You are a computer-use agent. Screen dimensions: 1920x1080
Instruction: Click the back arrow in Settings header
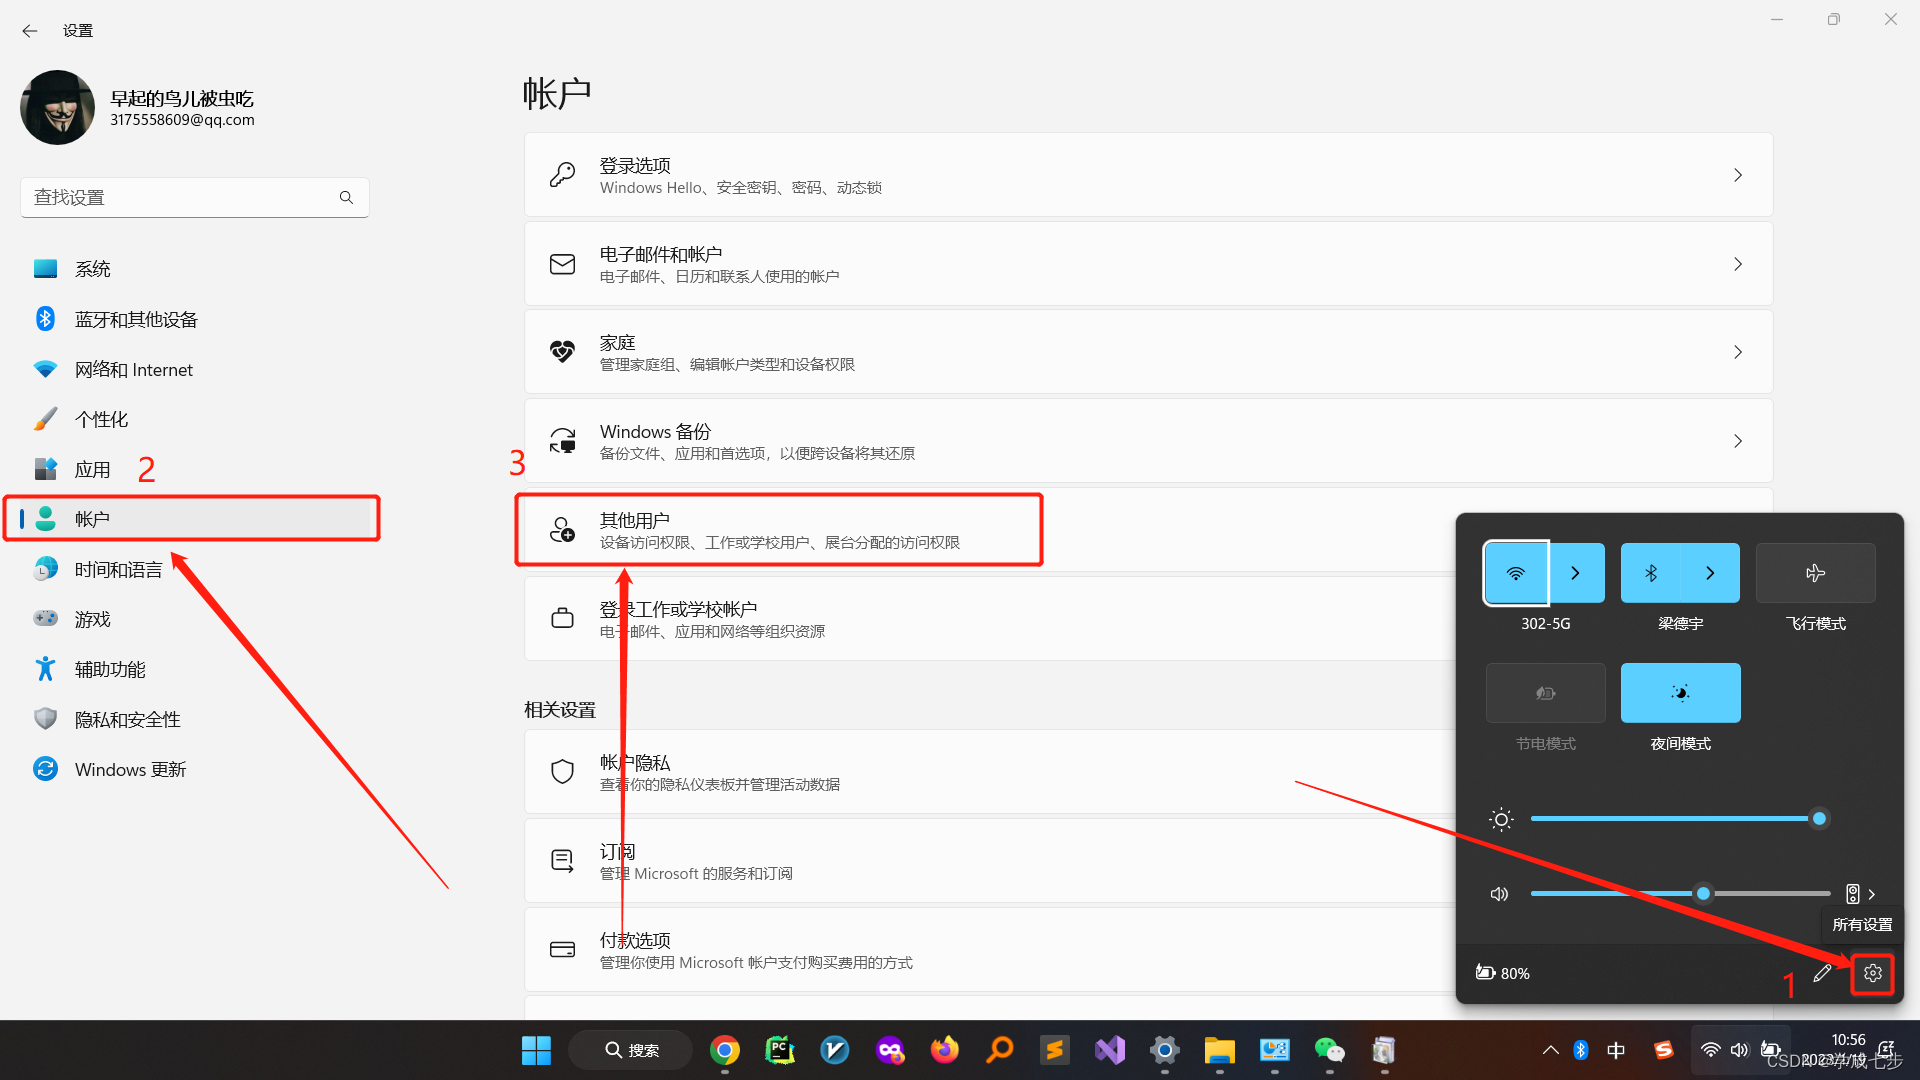point(30,31)
